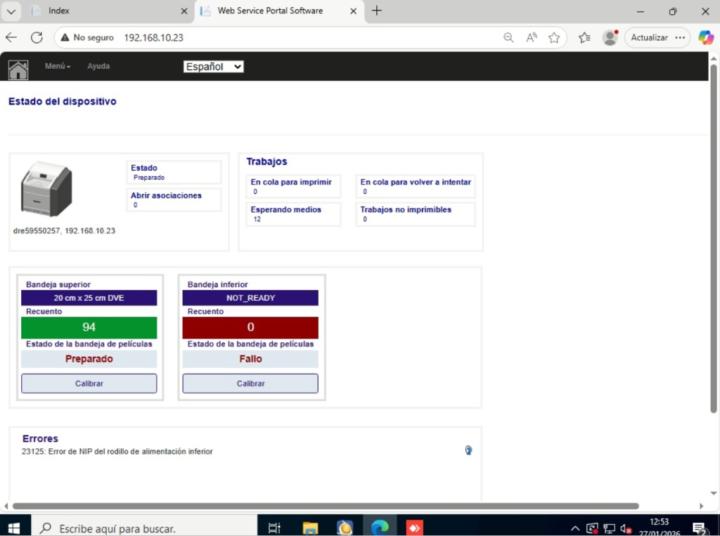The width and height of the screenshot is (720, 536).
Task: Open the browser profile avatar icon
Action: click(x=610, y=37)
